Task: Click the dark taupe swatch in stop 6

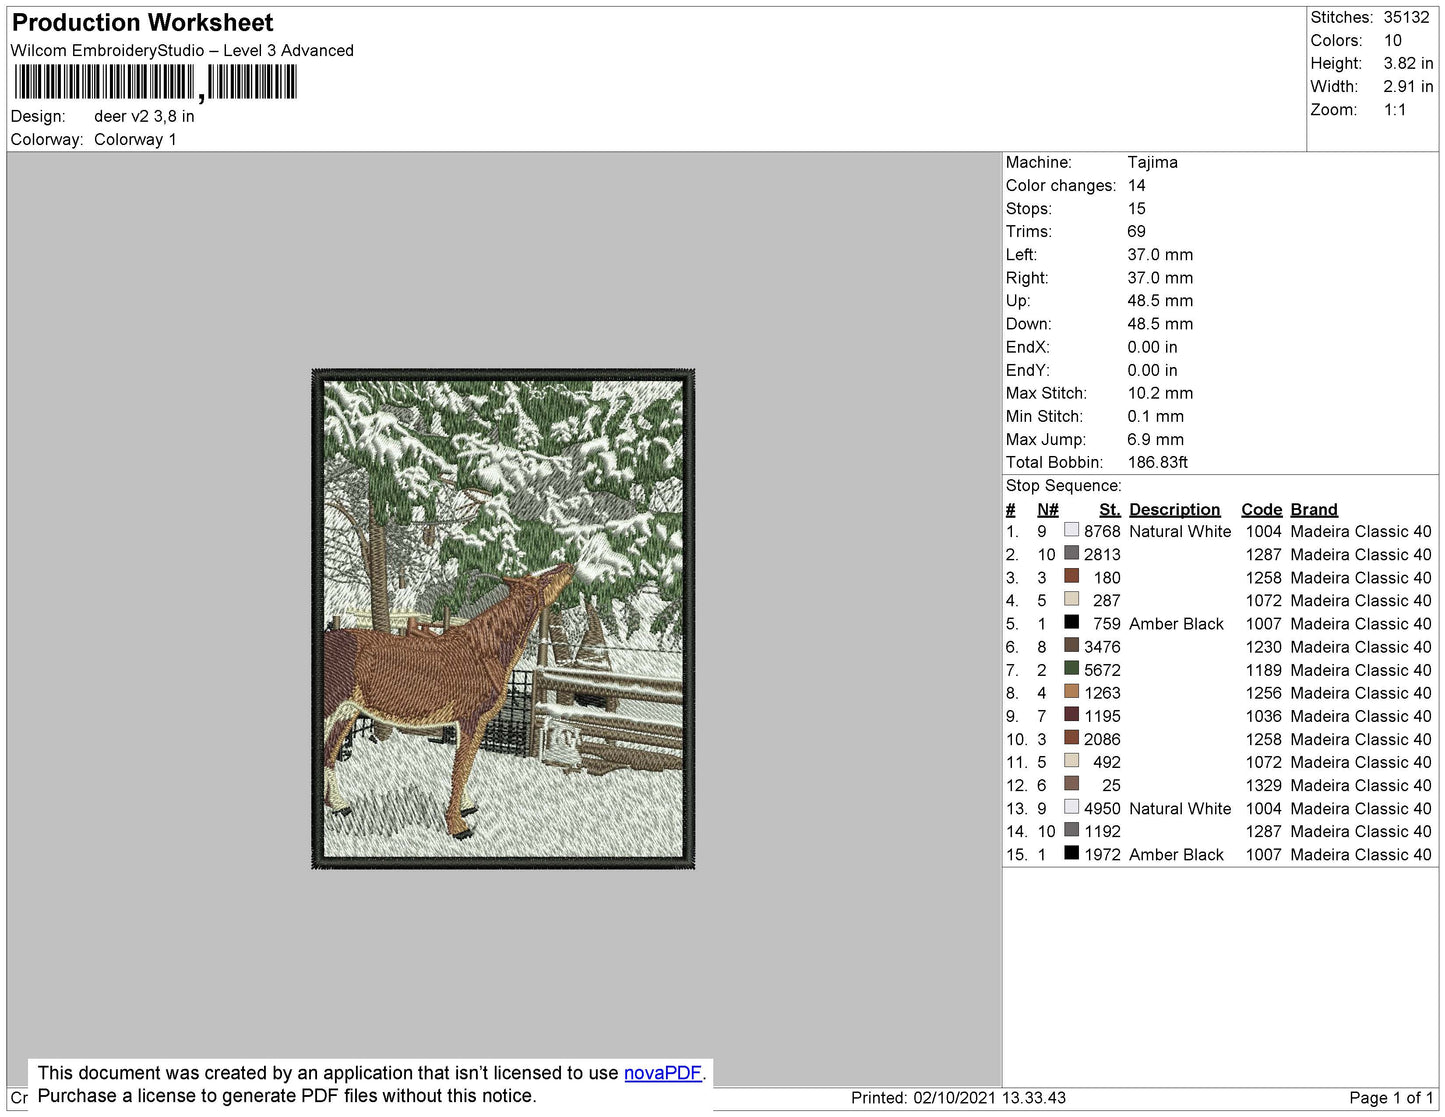Action: point(1071,645)
